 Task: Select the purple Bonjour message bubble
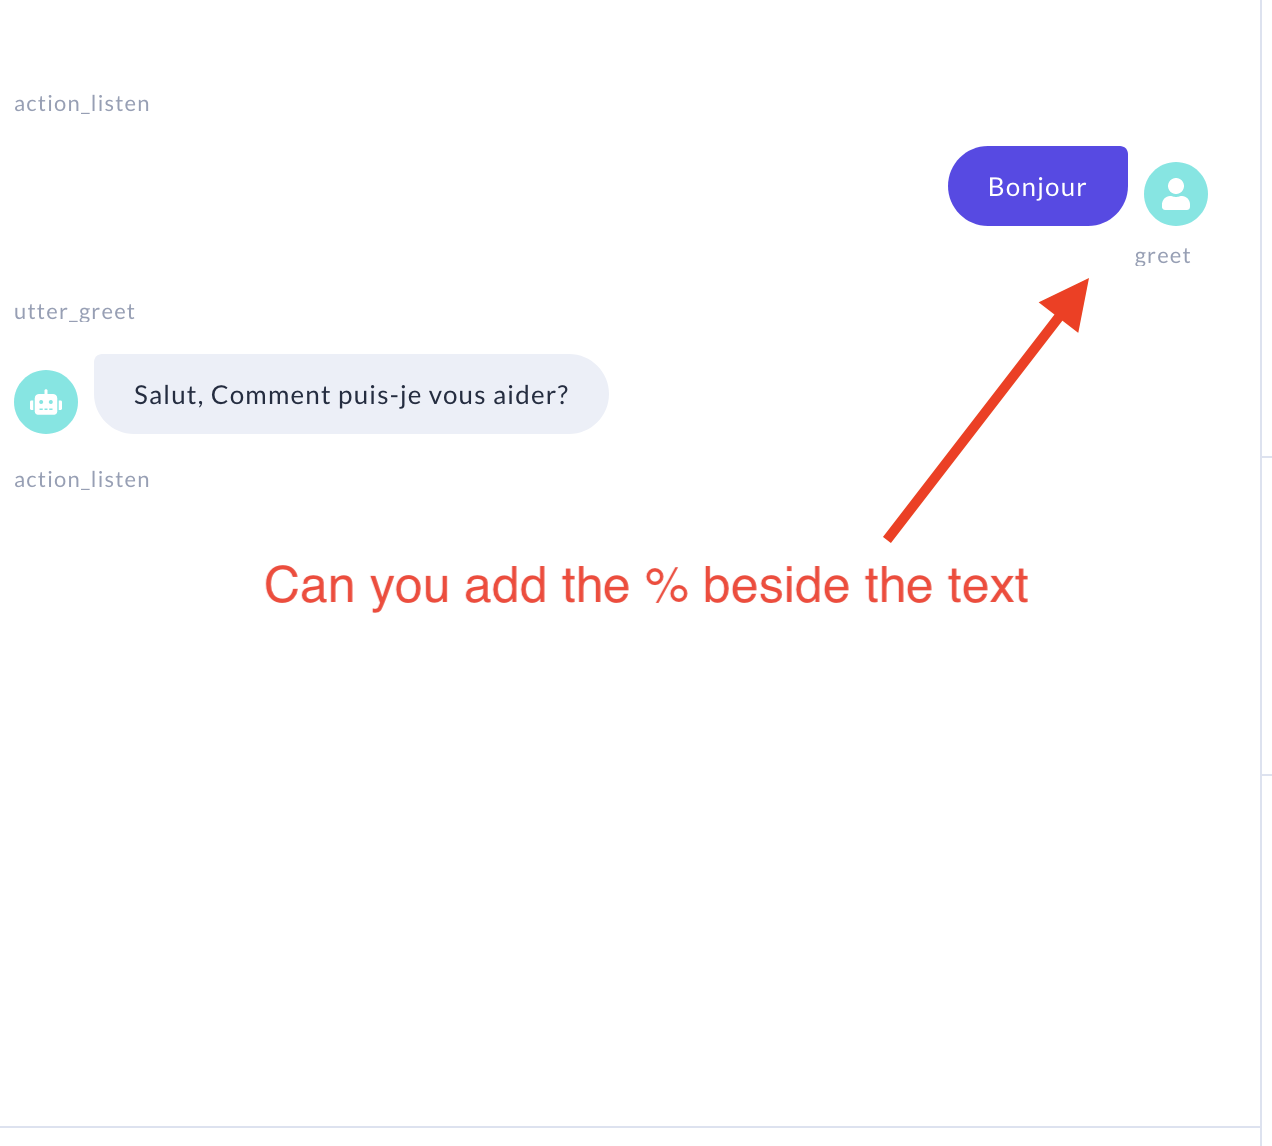pyautogui.click(x=1037, y=187)
